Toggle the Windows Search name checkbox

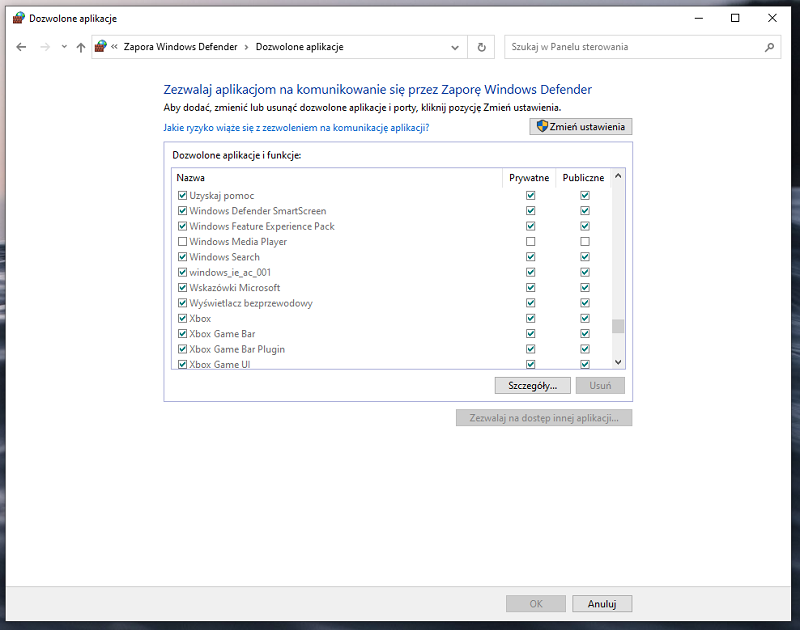point(182,257)
